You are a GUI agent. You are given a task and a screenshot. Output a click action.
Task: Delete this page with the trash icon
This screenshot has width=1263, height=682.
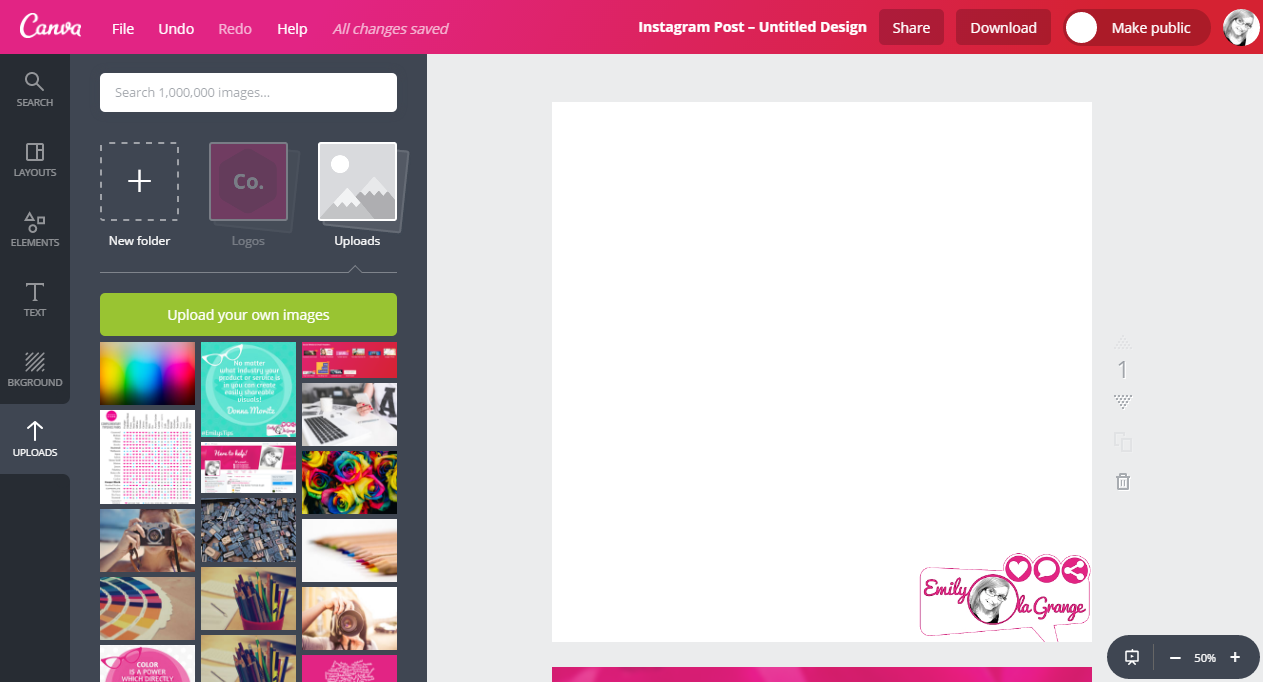[1123, 482]
